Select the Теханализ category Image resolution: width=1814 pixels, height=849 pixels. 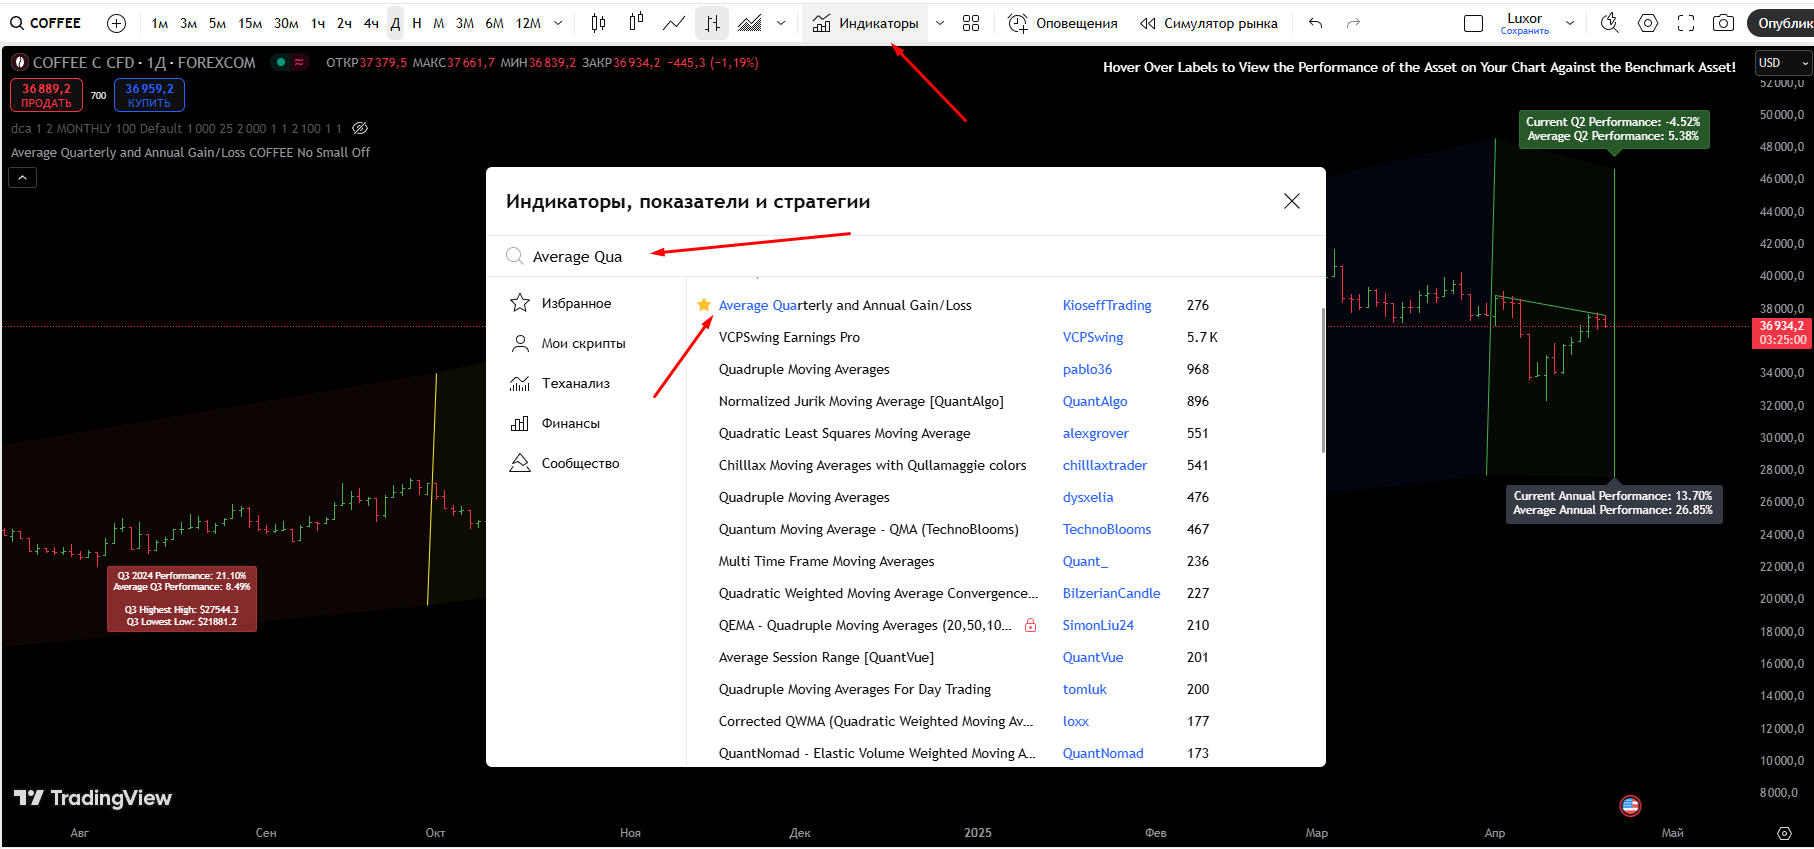pyautogui.click(x=575, y=383)
